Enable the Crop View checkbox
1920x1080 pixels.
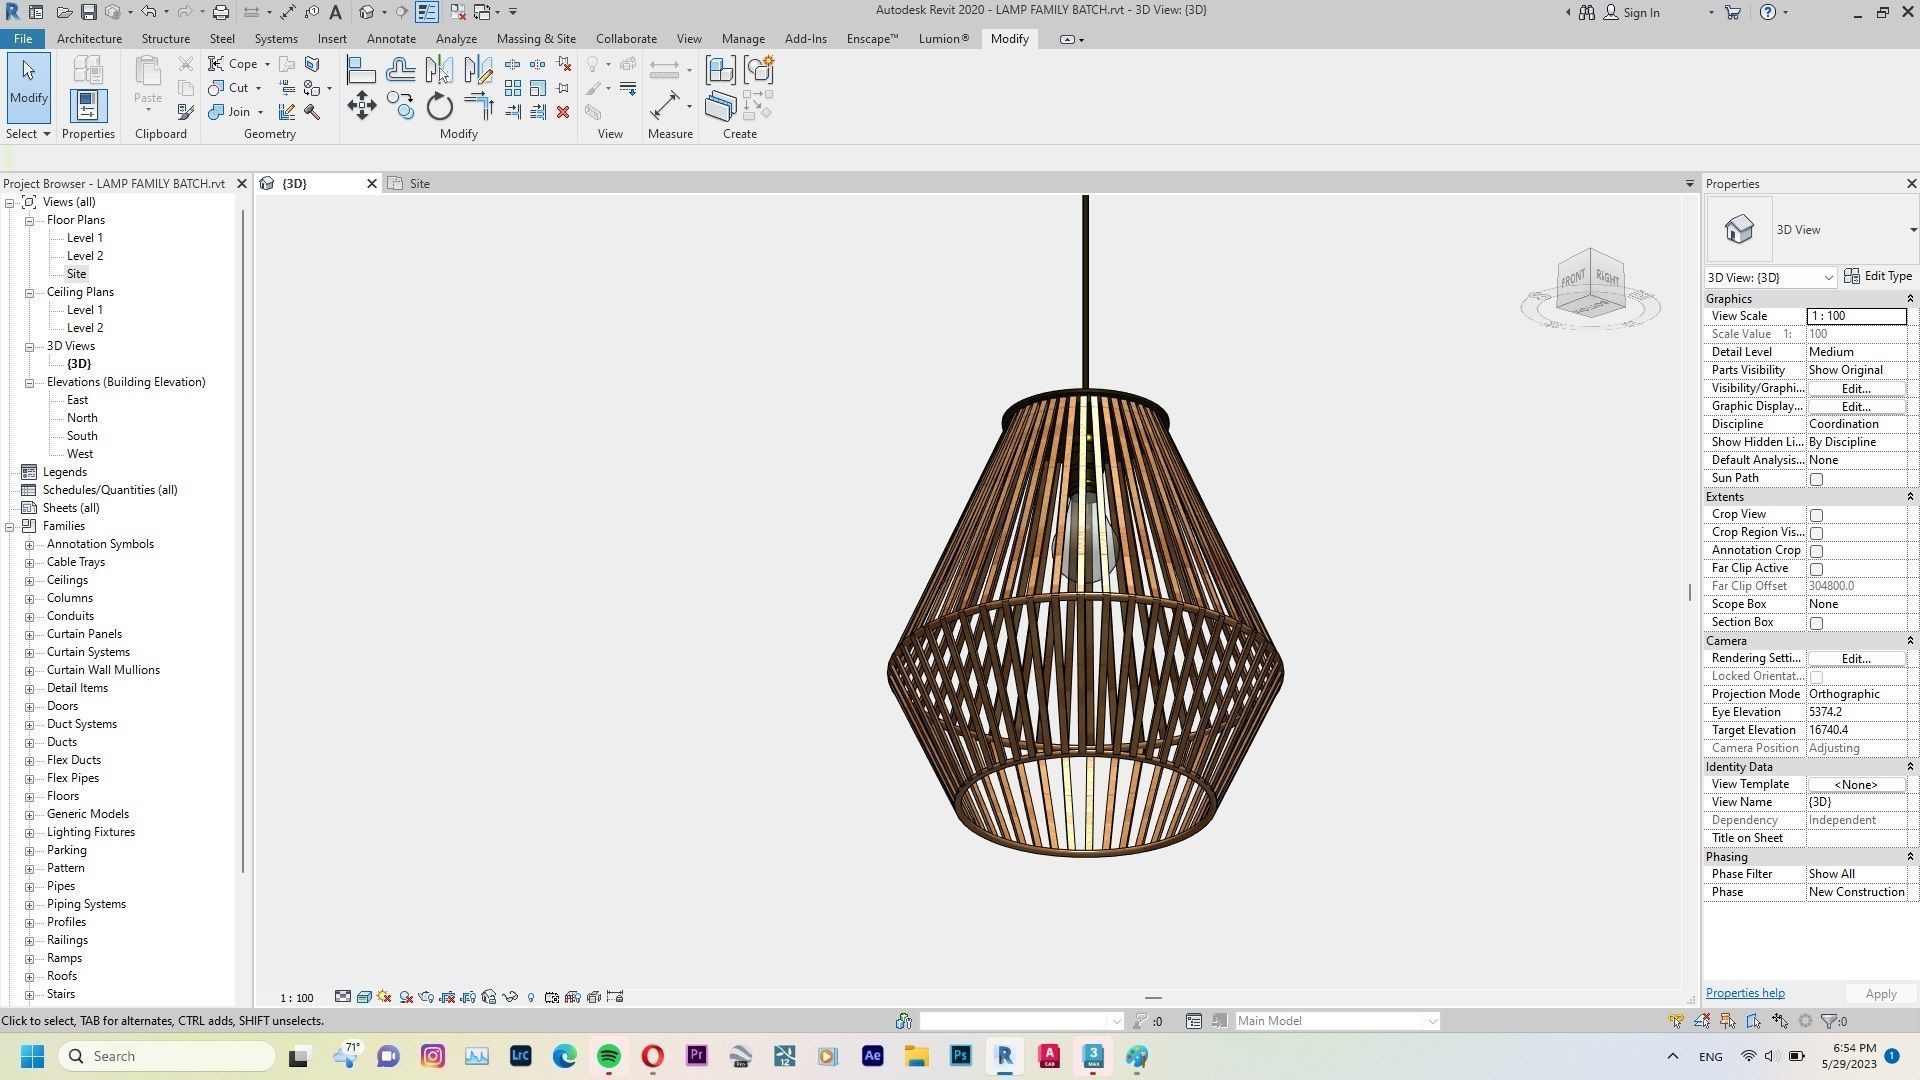click(1816, 515)
